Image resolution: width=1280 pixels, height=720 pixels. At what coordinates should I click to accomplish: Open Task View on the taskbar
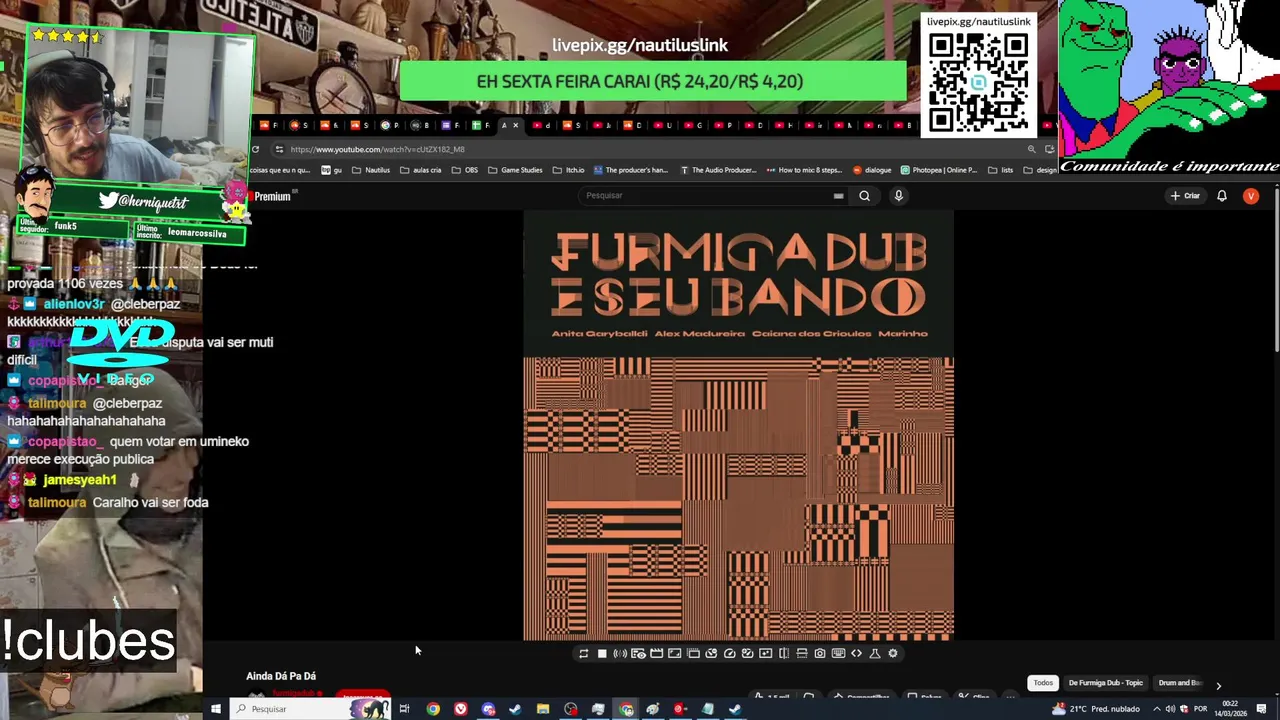(x=404, y=709)
